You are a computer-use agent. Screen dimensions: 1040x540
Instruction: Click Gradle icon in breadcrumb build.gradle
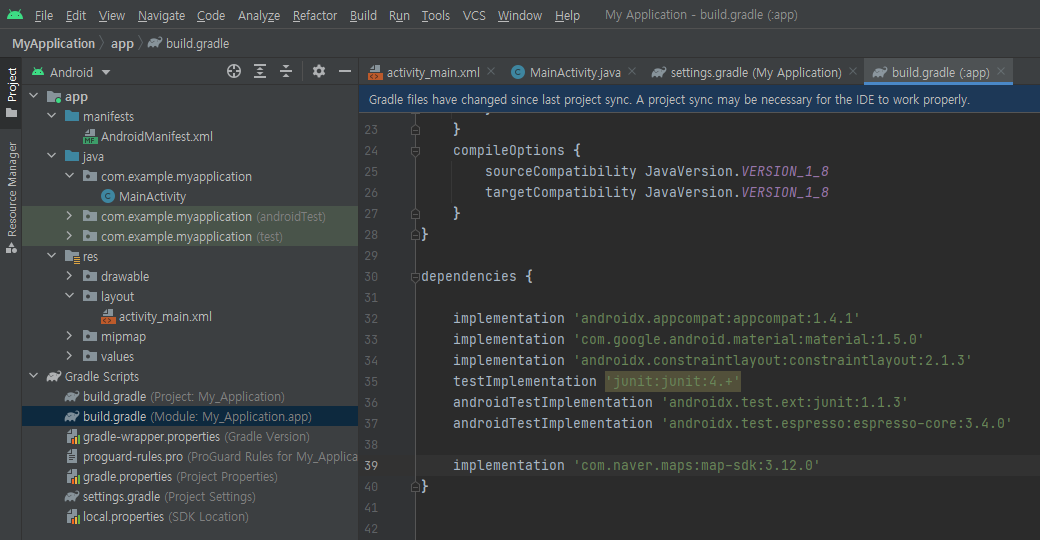[155, 43]
